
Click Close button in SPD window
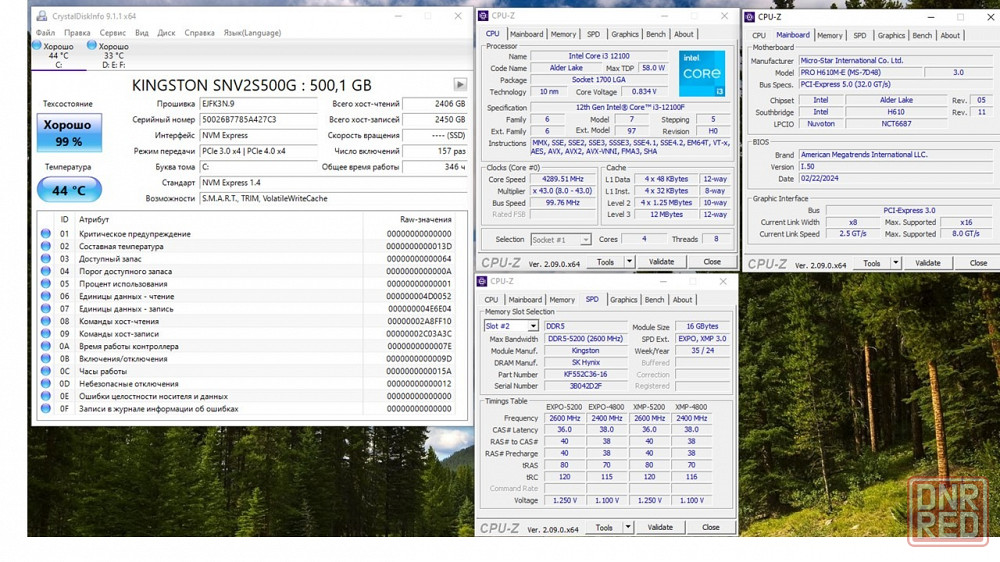pyautogui.click(x=710, y=527)
